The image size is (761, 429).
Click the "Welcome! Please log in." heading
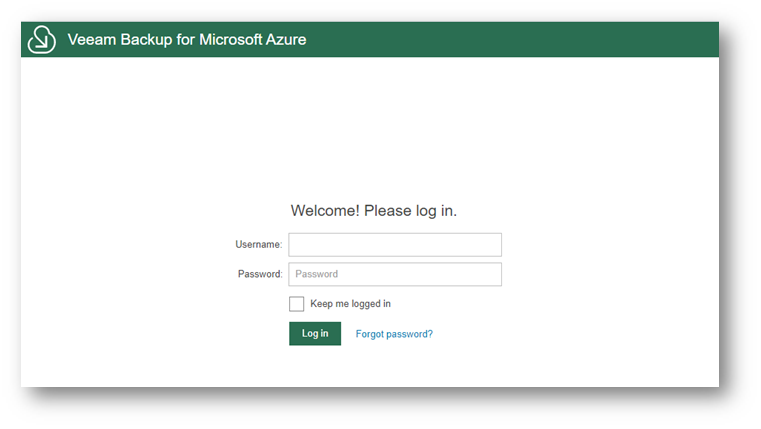(x=374, y=211)
